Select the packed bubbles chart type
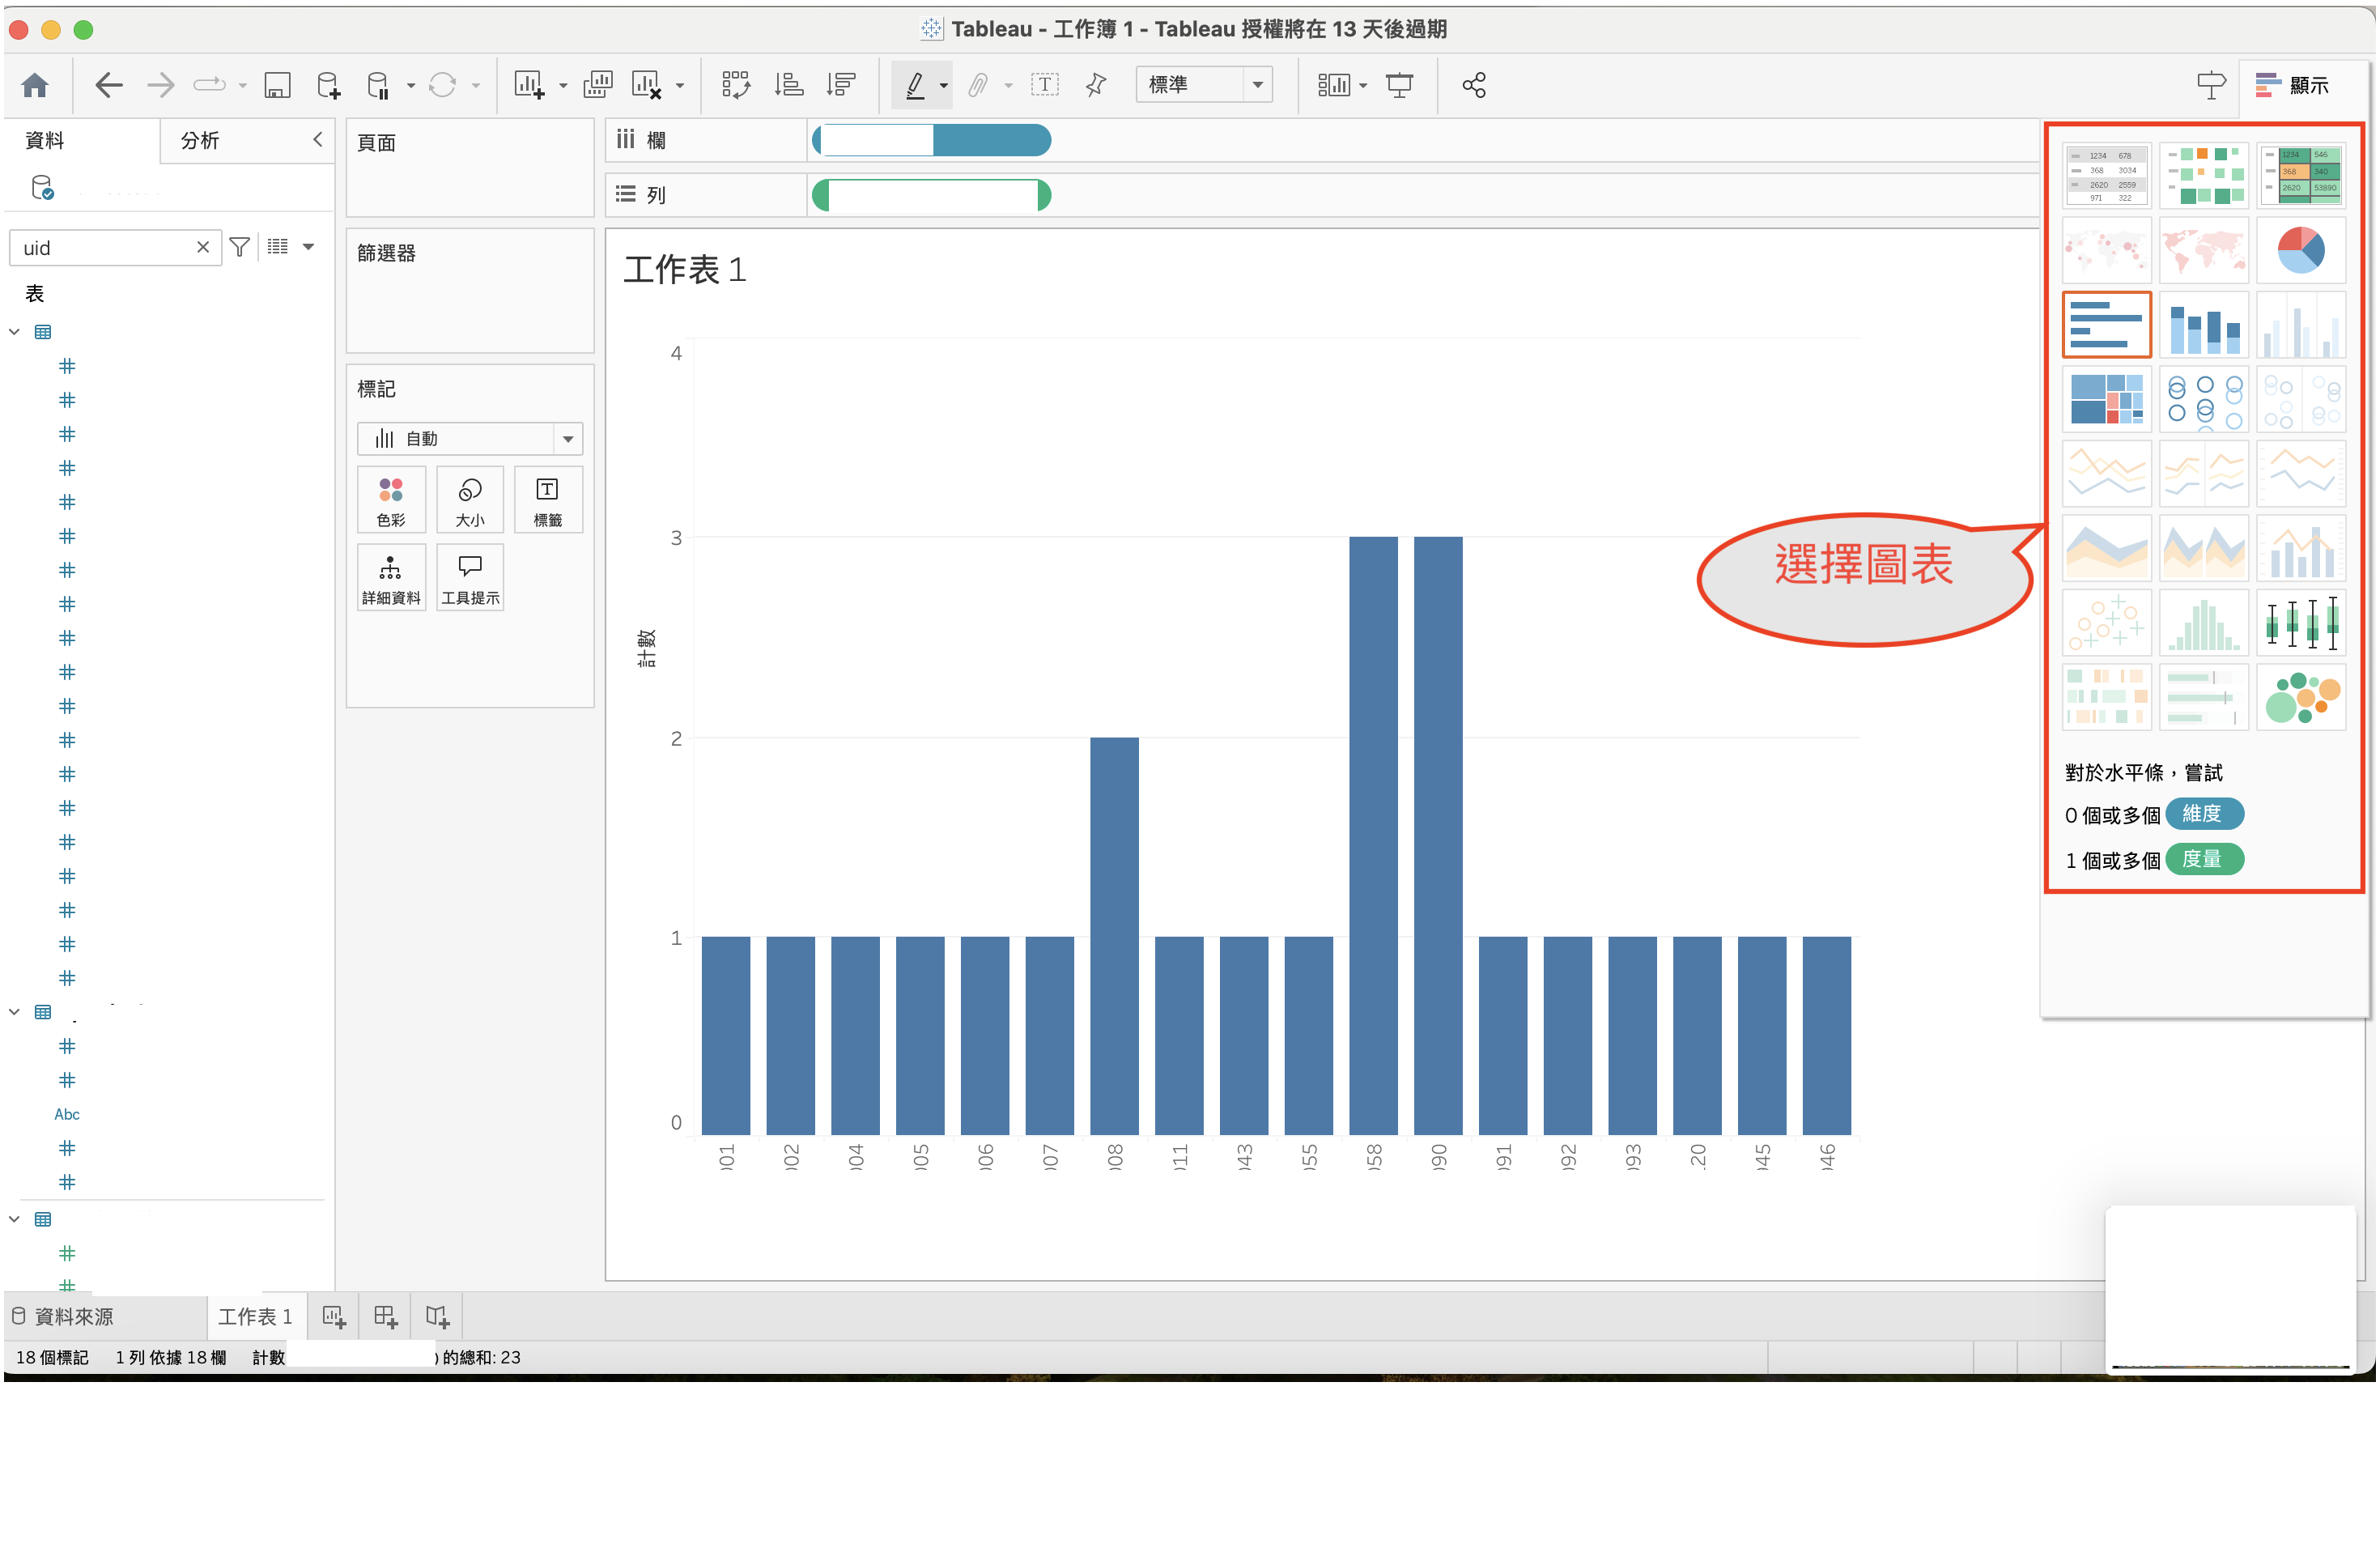2380x1548 pixels. [x=2301, y=698]
